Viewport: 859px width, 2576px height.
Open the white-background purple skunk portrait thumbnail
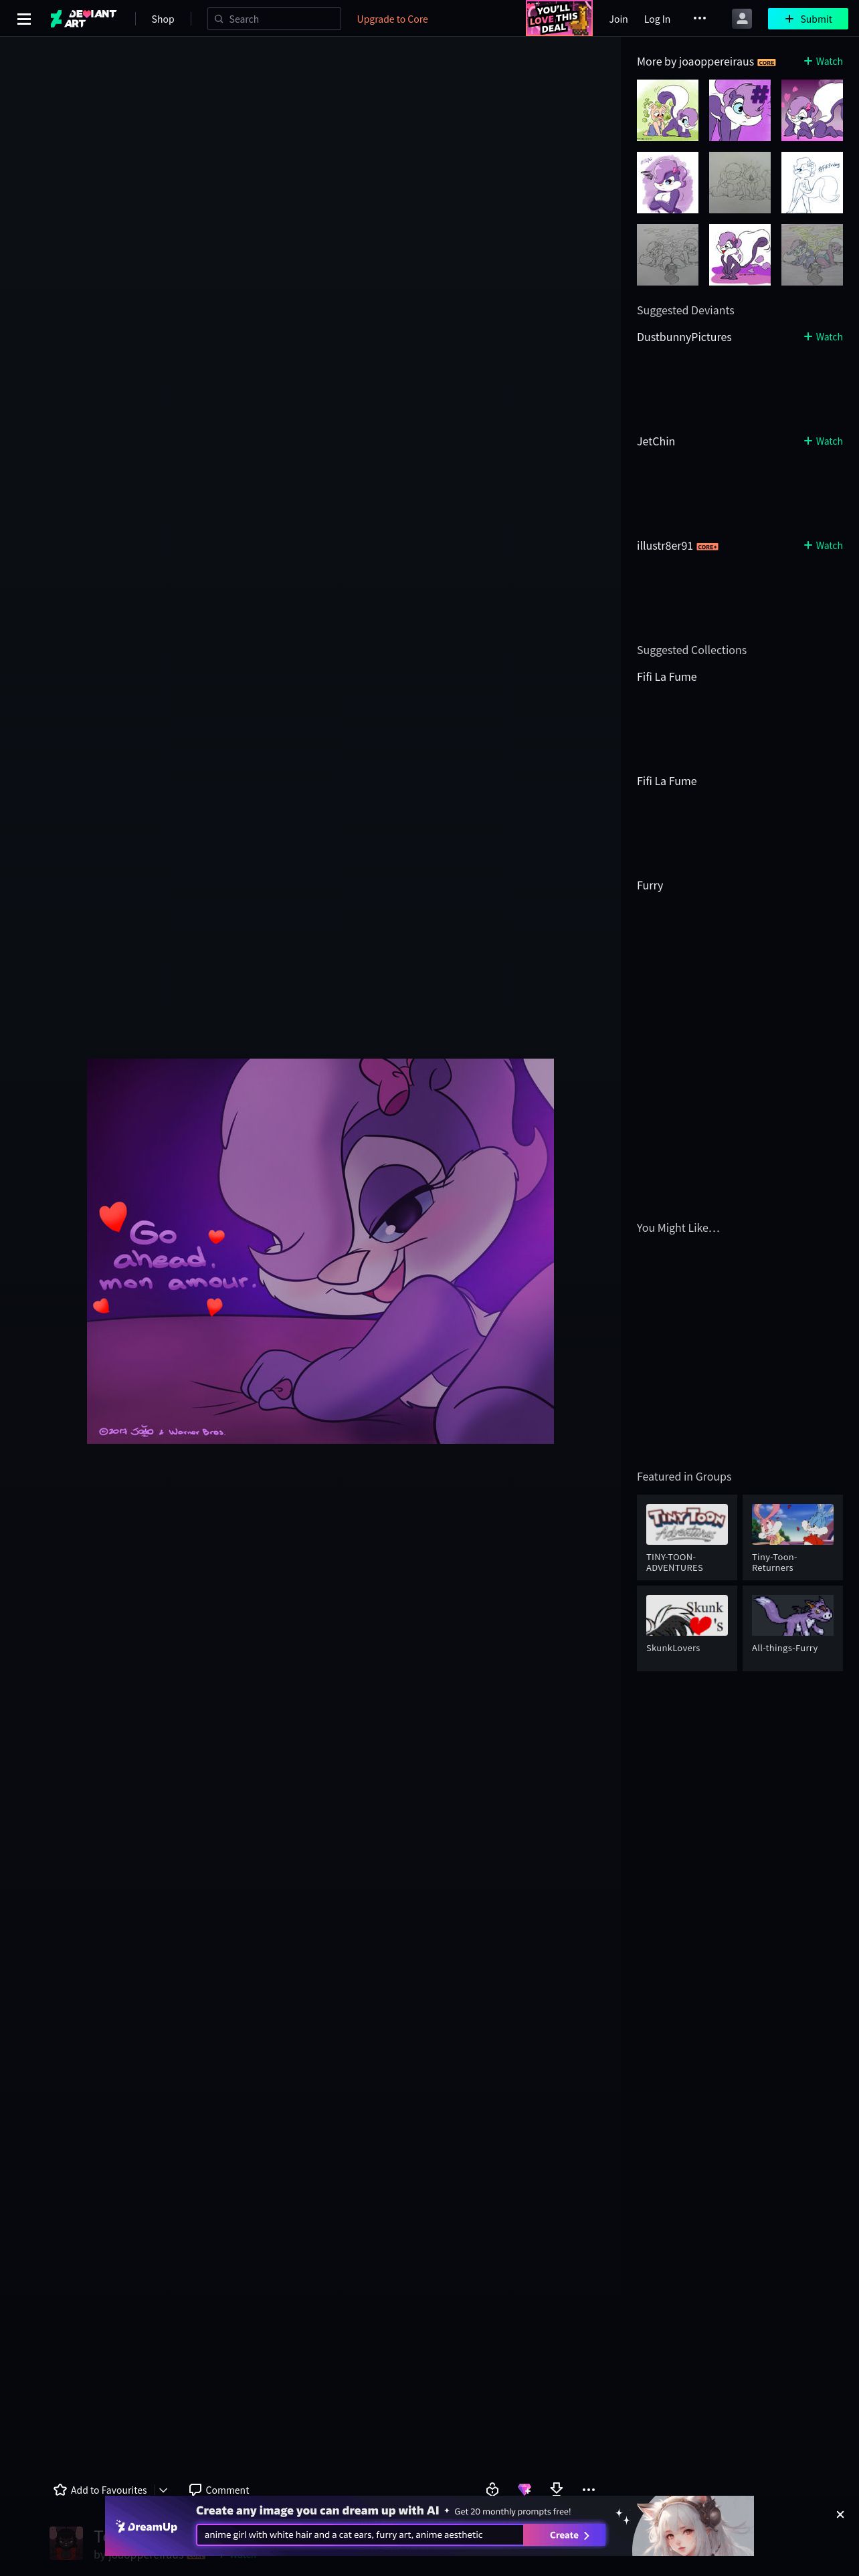pos(668,182)
